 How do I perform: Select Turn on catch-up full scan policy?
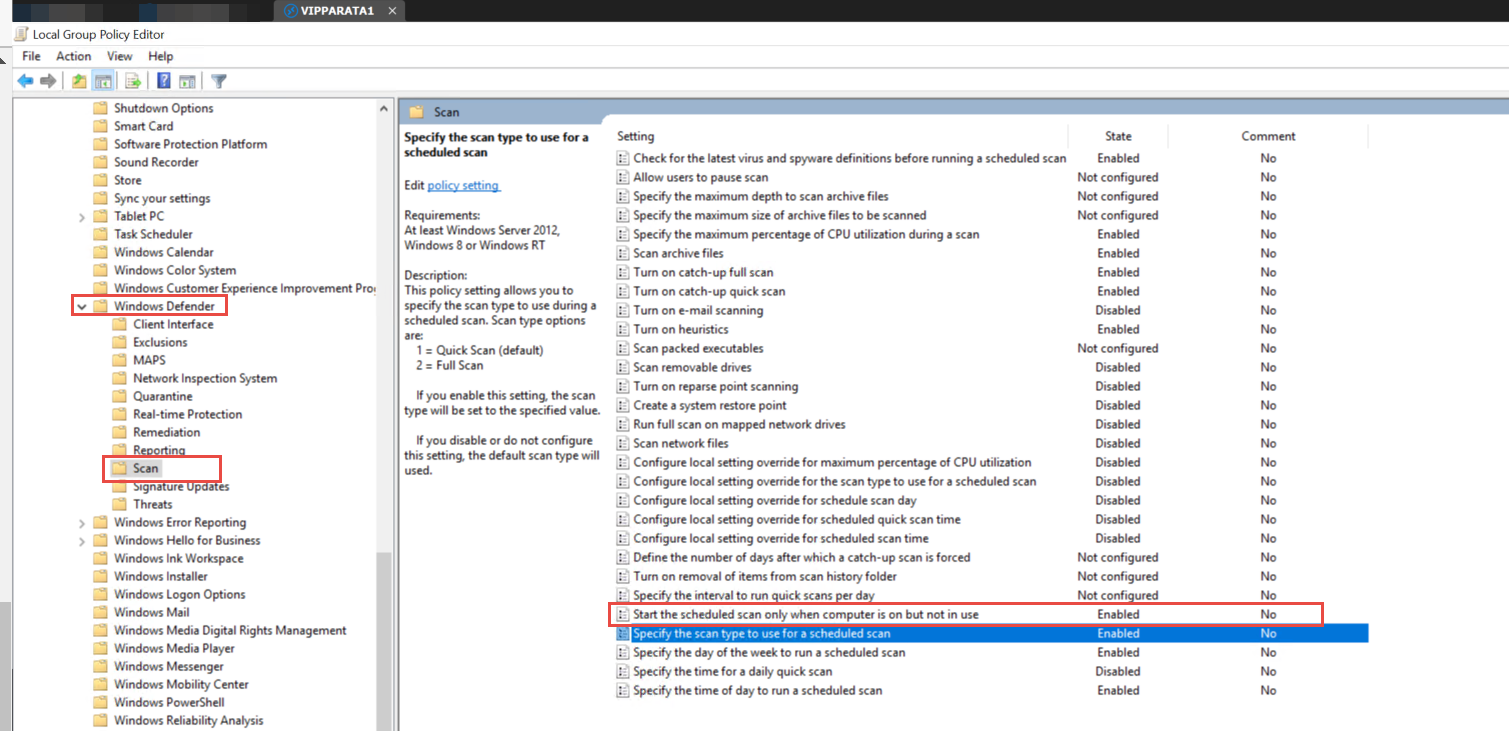[703, 272]
